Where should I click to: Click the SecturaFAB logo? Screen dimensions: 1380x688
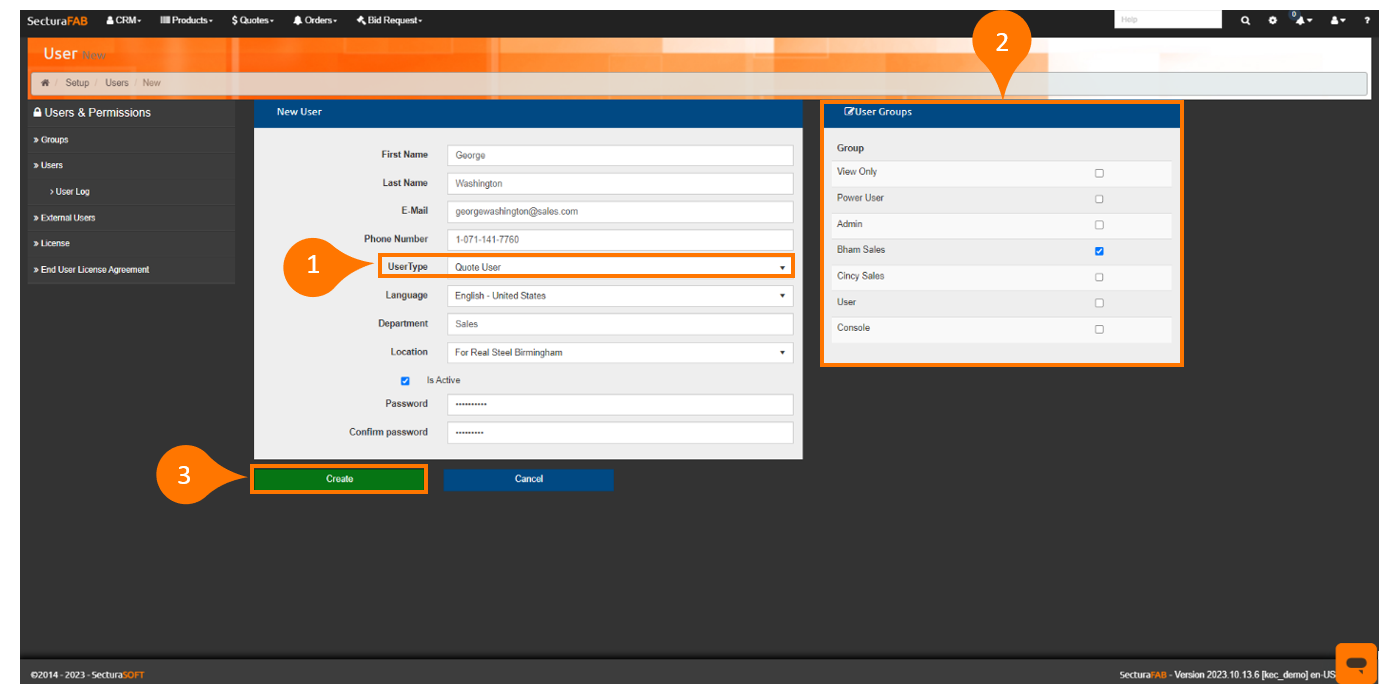57,20
